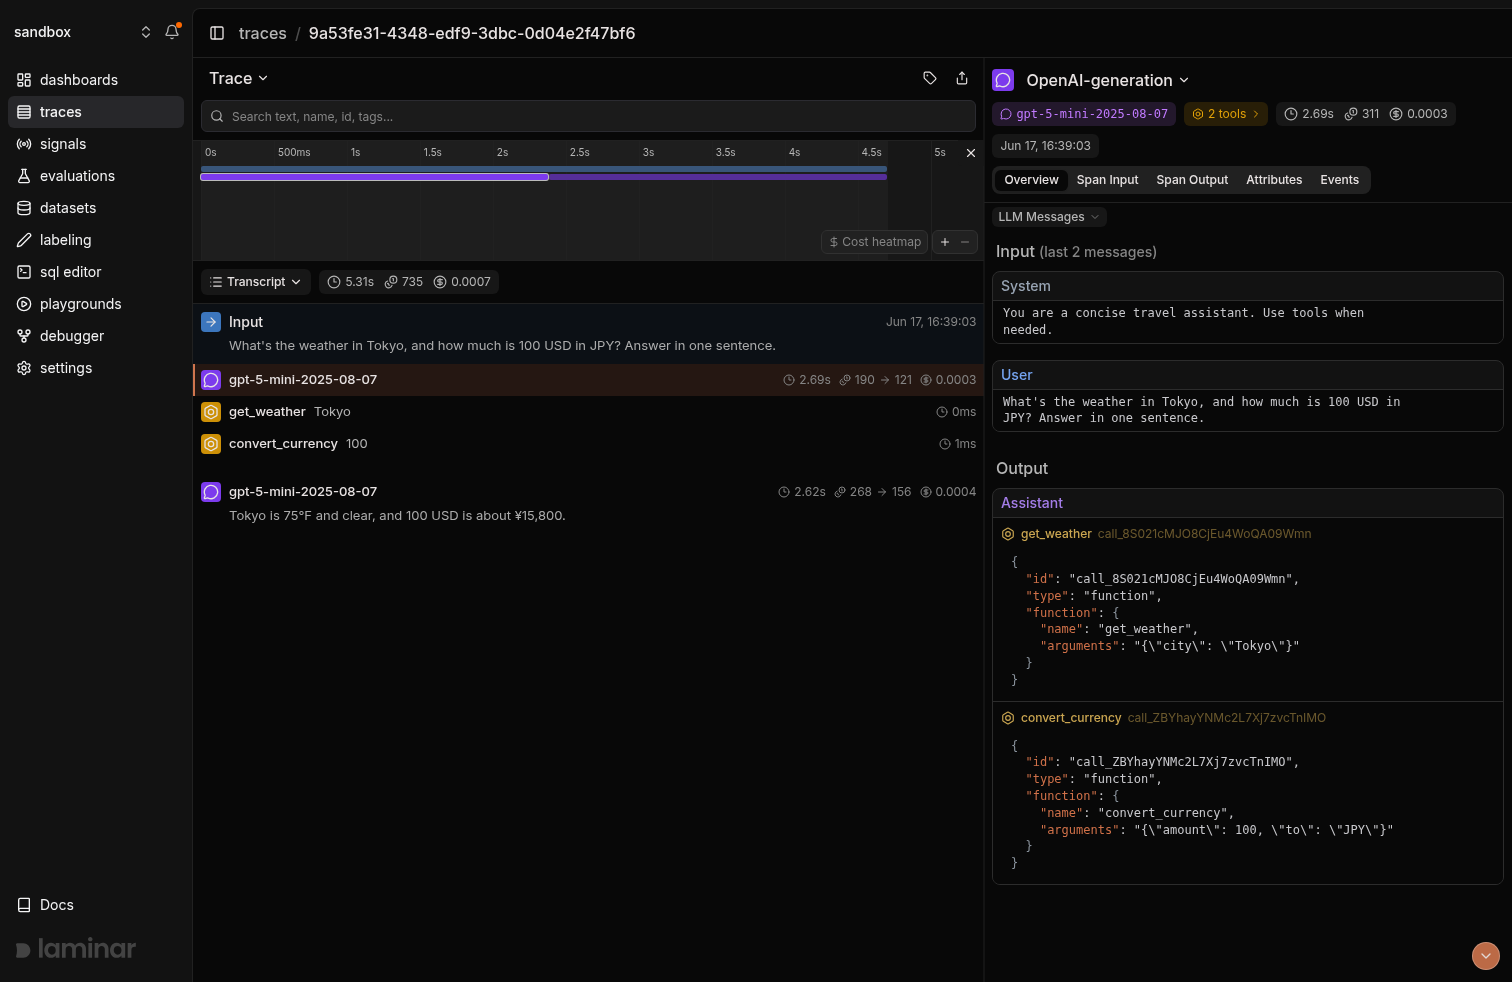This screenshot has height=982, width=1512.
Task: Open signals page in sidebar
Action: click(x=96, y=144)
